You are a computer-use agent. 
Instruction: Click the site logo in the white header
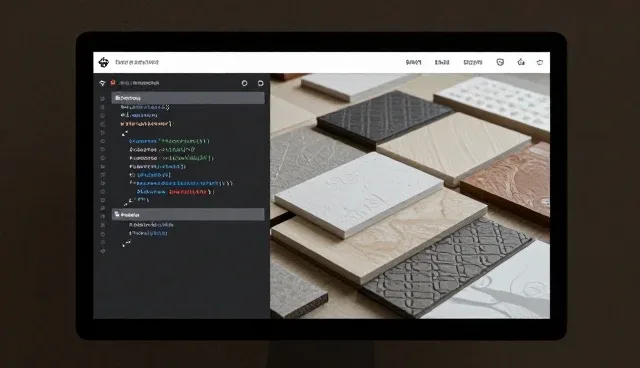(104, 62)
